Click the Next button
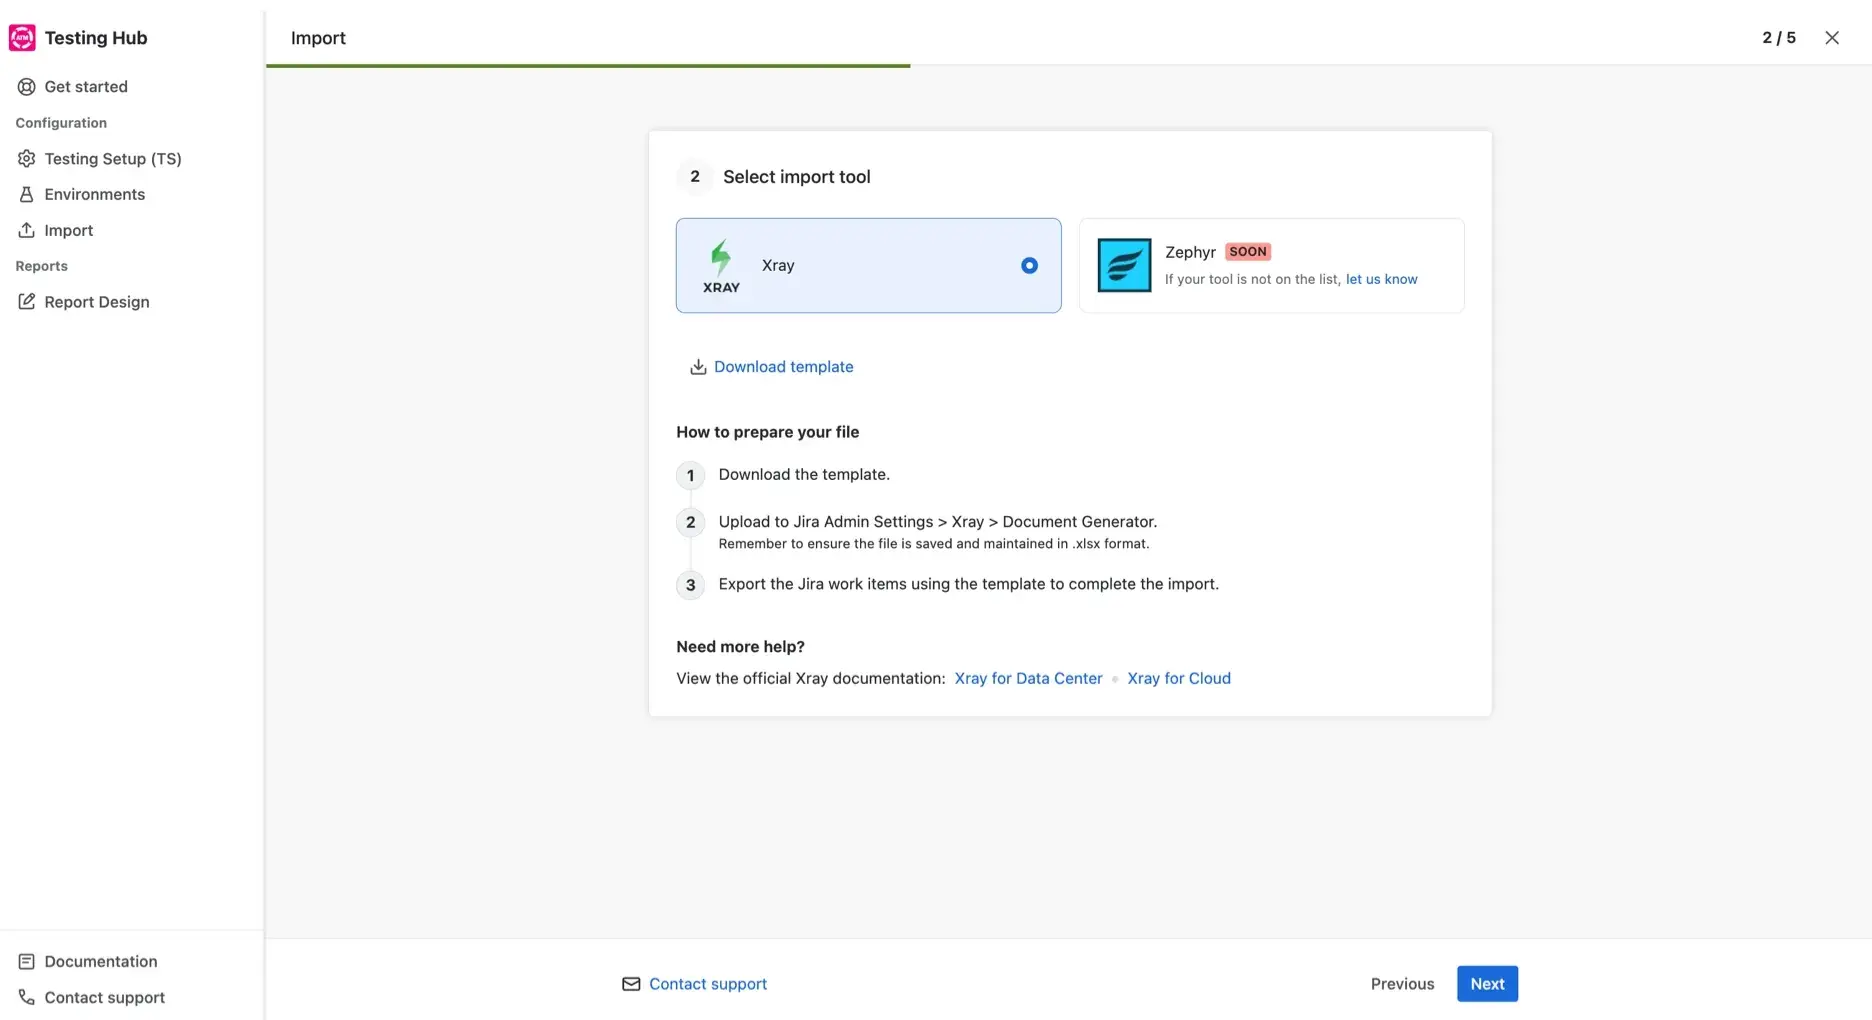The height and width of the screenshot is (1020, 1872). coord(1487,983)
